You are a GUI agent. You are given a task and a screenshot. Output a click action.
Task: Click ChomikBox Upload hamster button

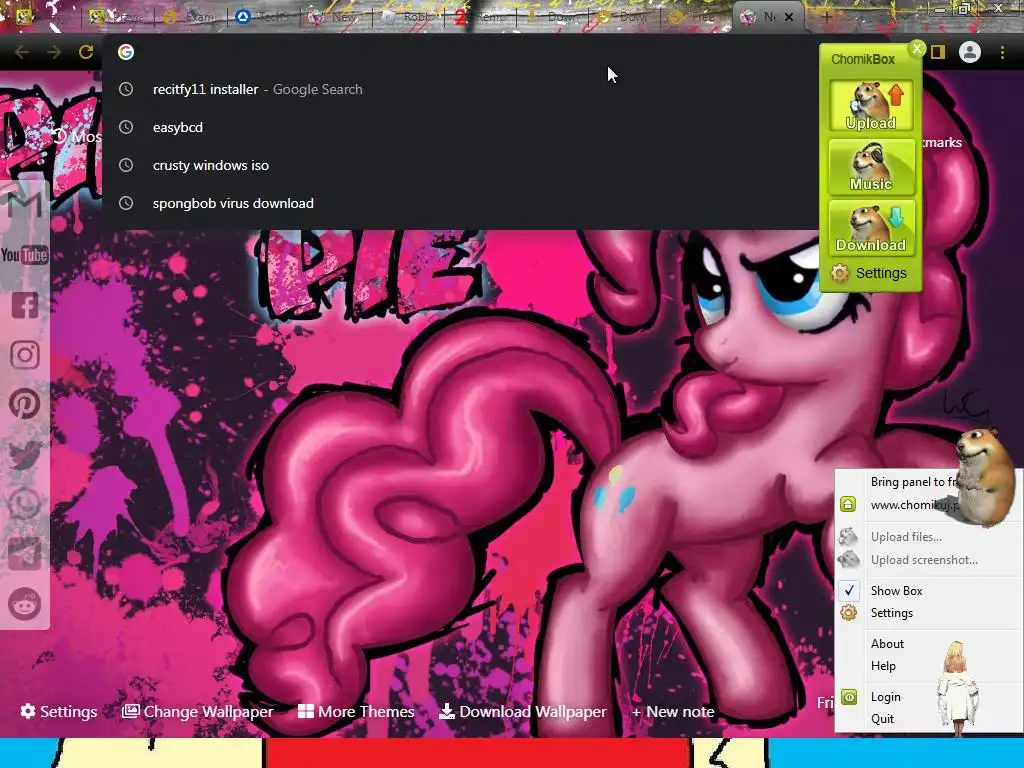point(871,106)
